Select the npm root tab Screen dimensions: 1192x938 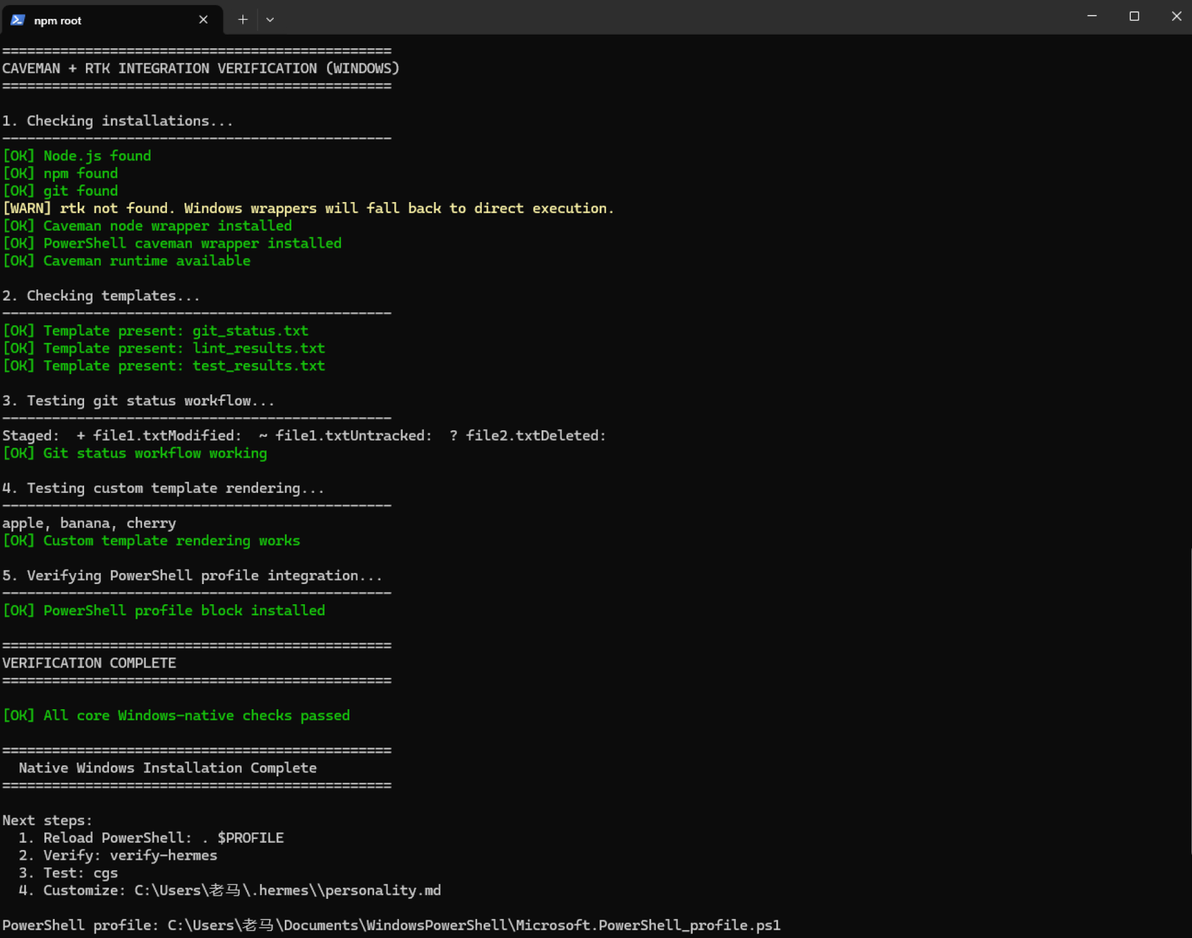click(x=112, y=20)
